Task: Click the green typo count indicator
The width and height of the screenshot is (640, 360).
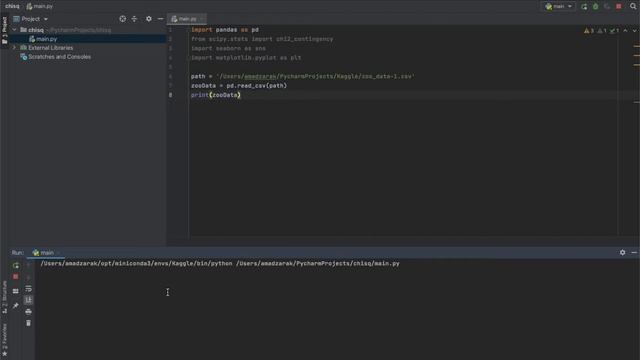Action: [x=614, y=31]
